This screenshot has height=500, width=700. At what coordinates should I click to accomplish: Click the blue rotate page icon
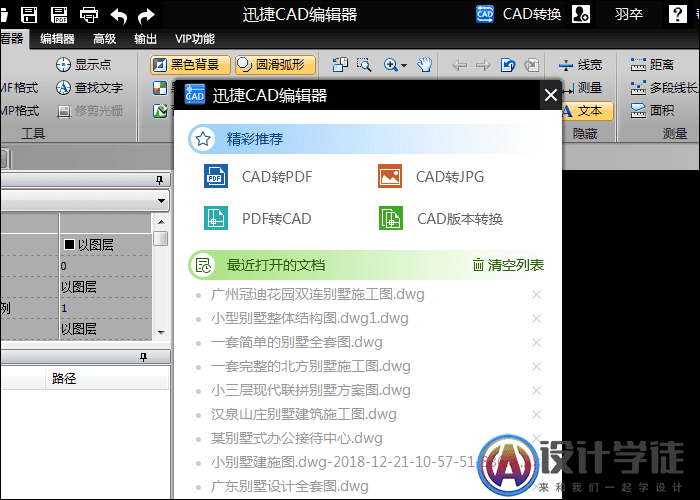508,65
